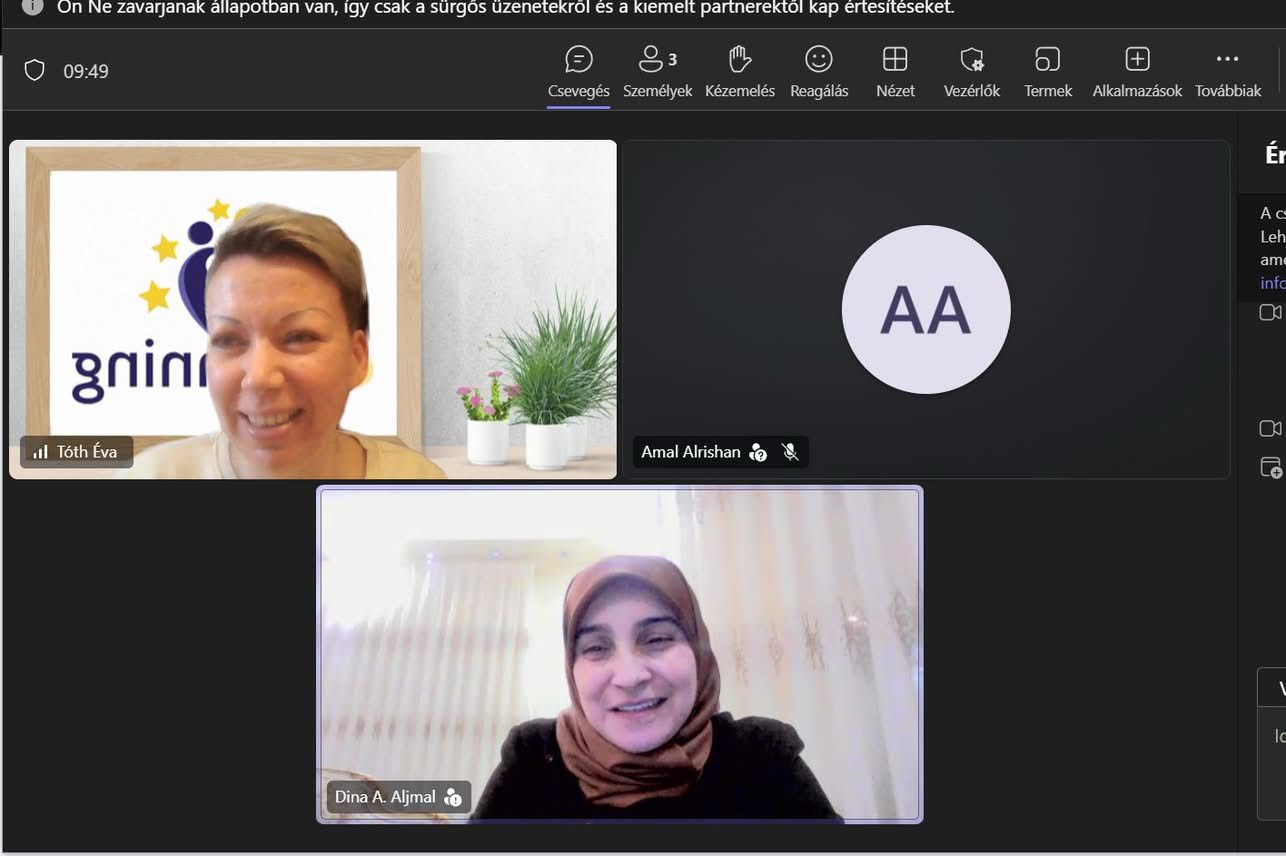Open the Csevegés chat panel
Viewport: 1286px width, 856px height.
[578, 72]
